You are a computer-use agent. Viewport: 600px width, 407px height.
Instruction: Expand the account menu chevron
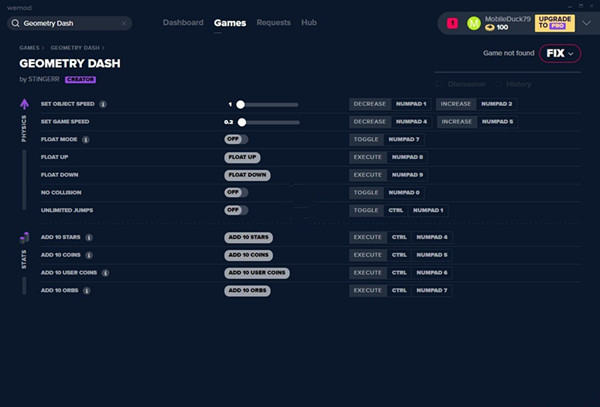[x=586, y=23]
